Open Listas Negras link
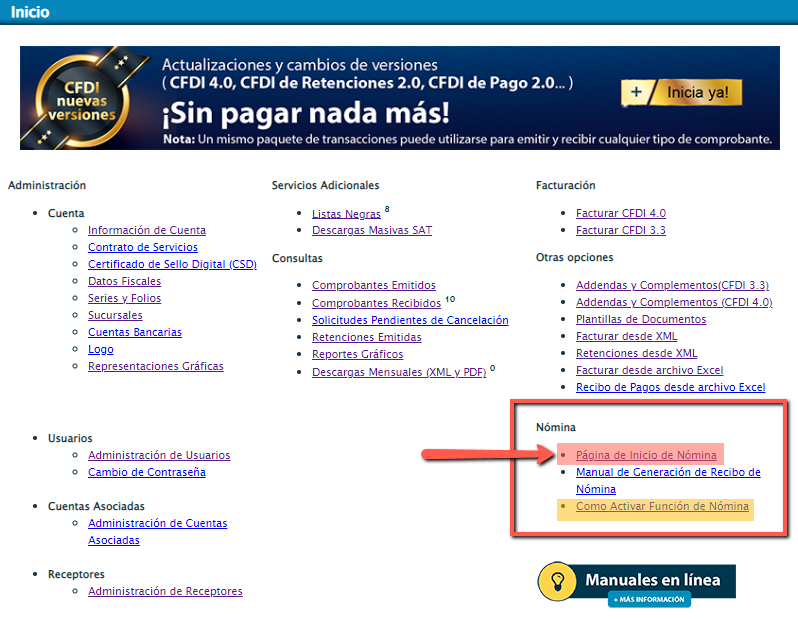The height and width of the screenshot is (619, 798). coord(346,214)
